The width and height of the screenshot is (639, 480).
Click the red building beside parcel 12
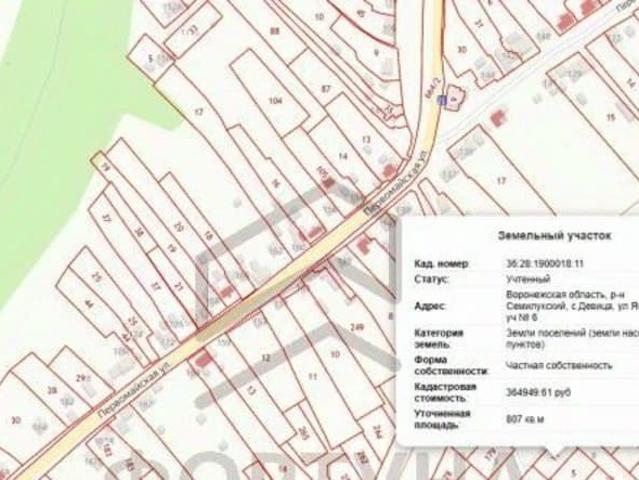(206, 356)
